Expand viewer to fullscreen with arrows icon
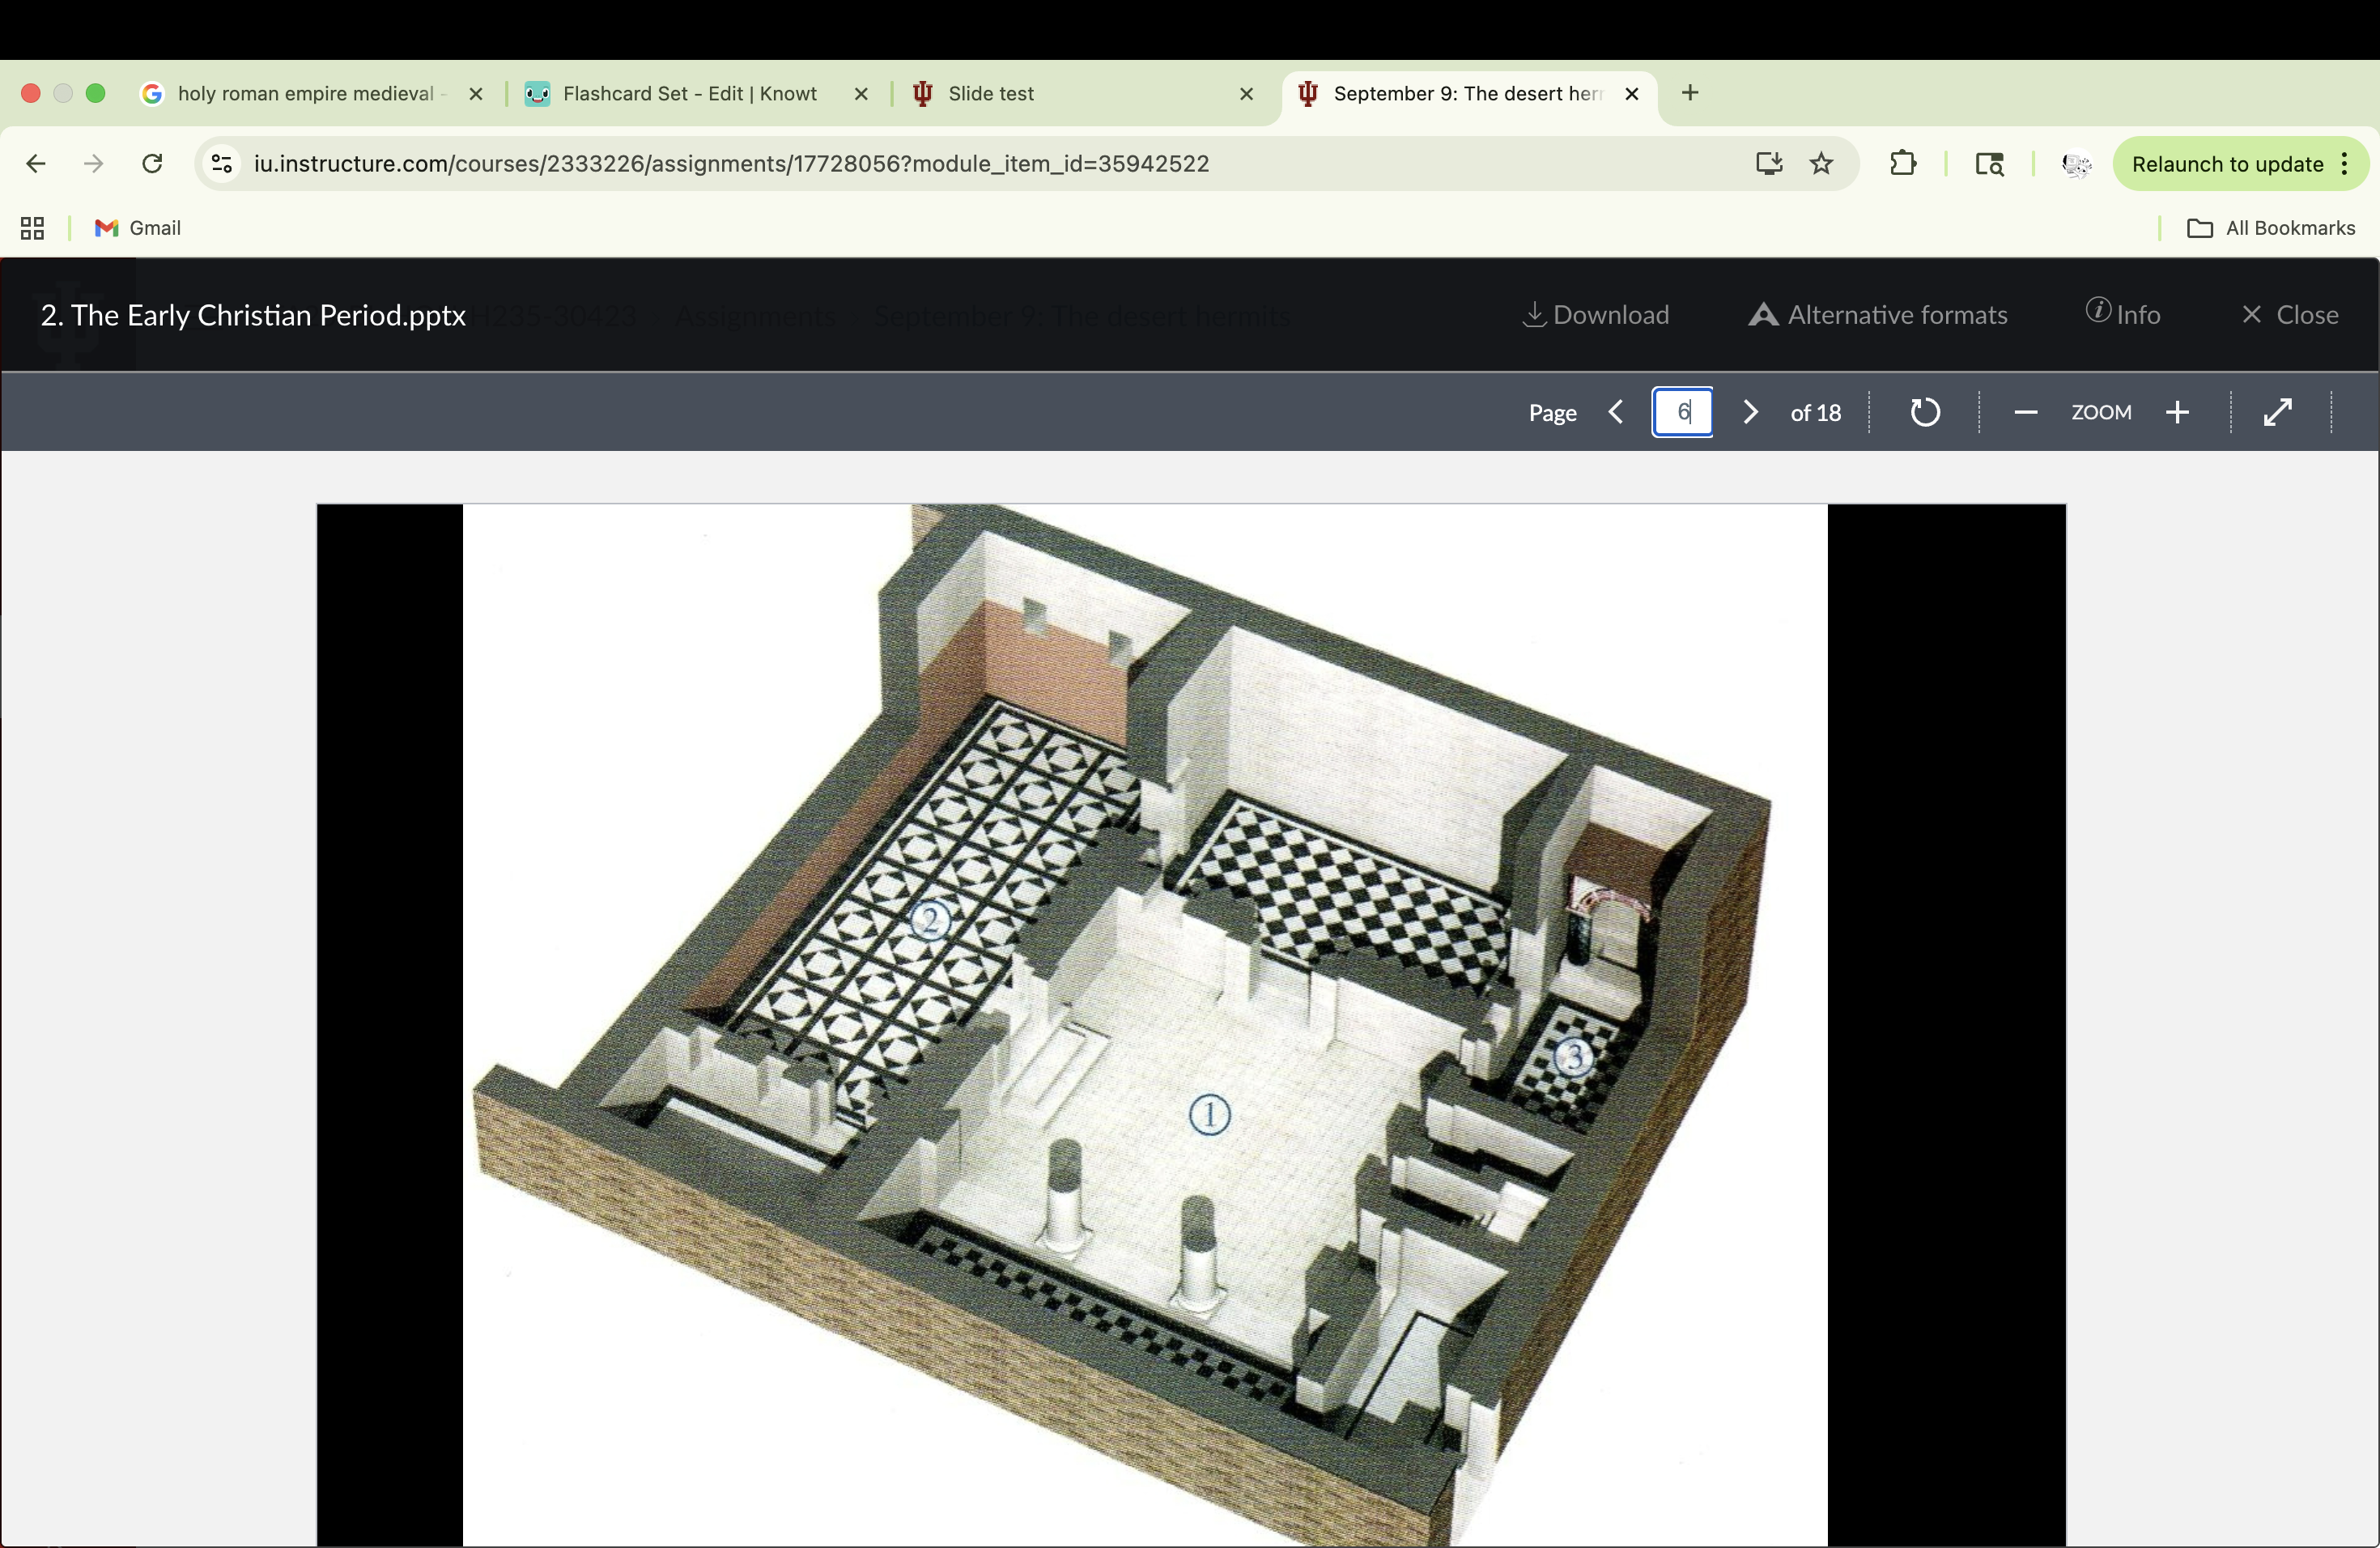 pos(2277,412)
